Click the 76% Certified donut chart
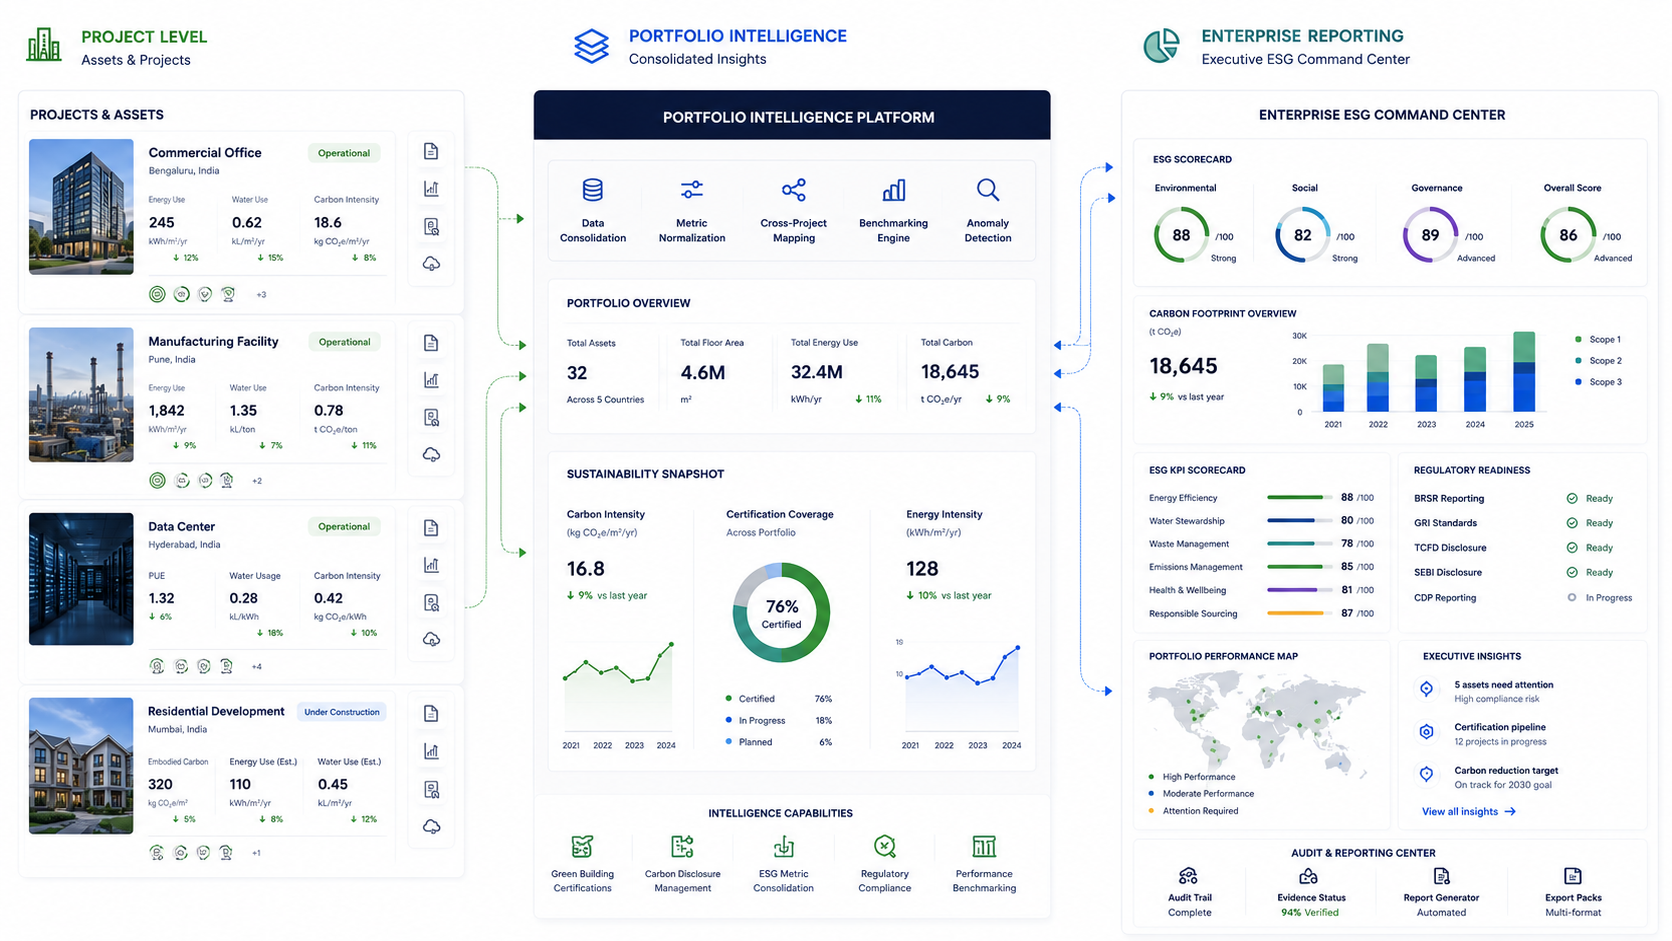Screen dimensions: 1672x941 (x=781, y=612)
